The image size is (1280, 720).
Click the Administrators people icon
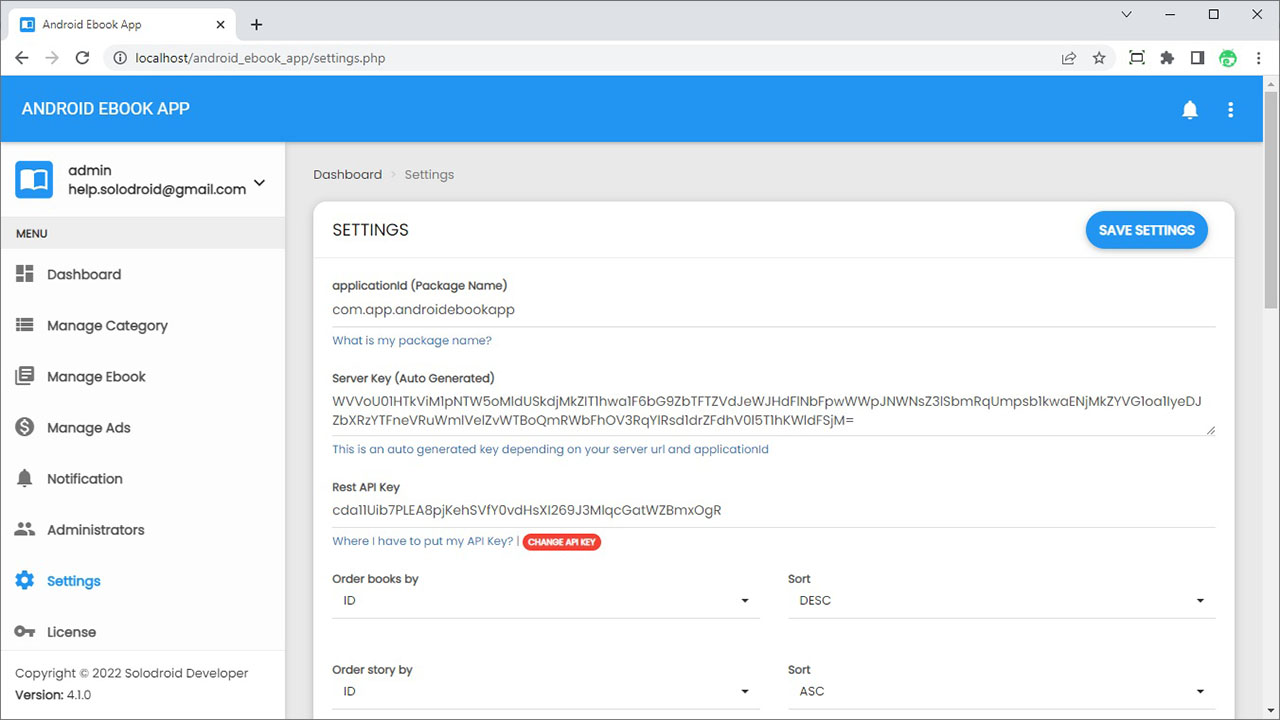point(25,529)
